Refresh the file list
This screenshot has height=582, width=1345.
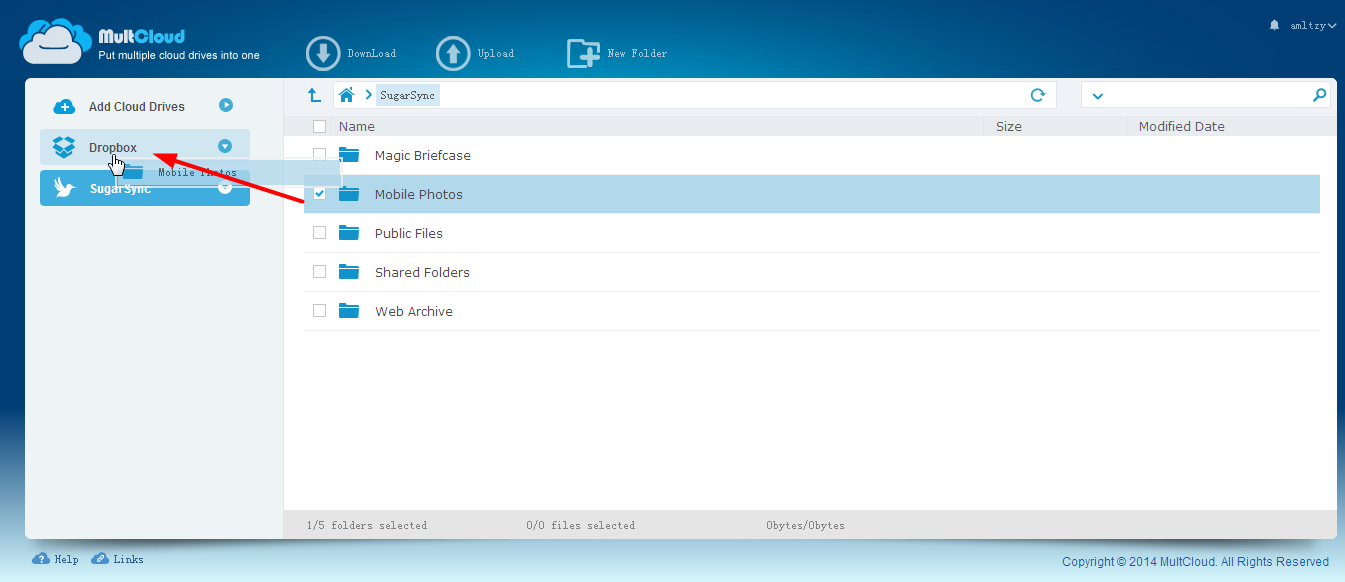[x=1038, y=95]
